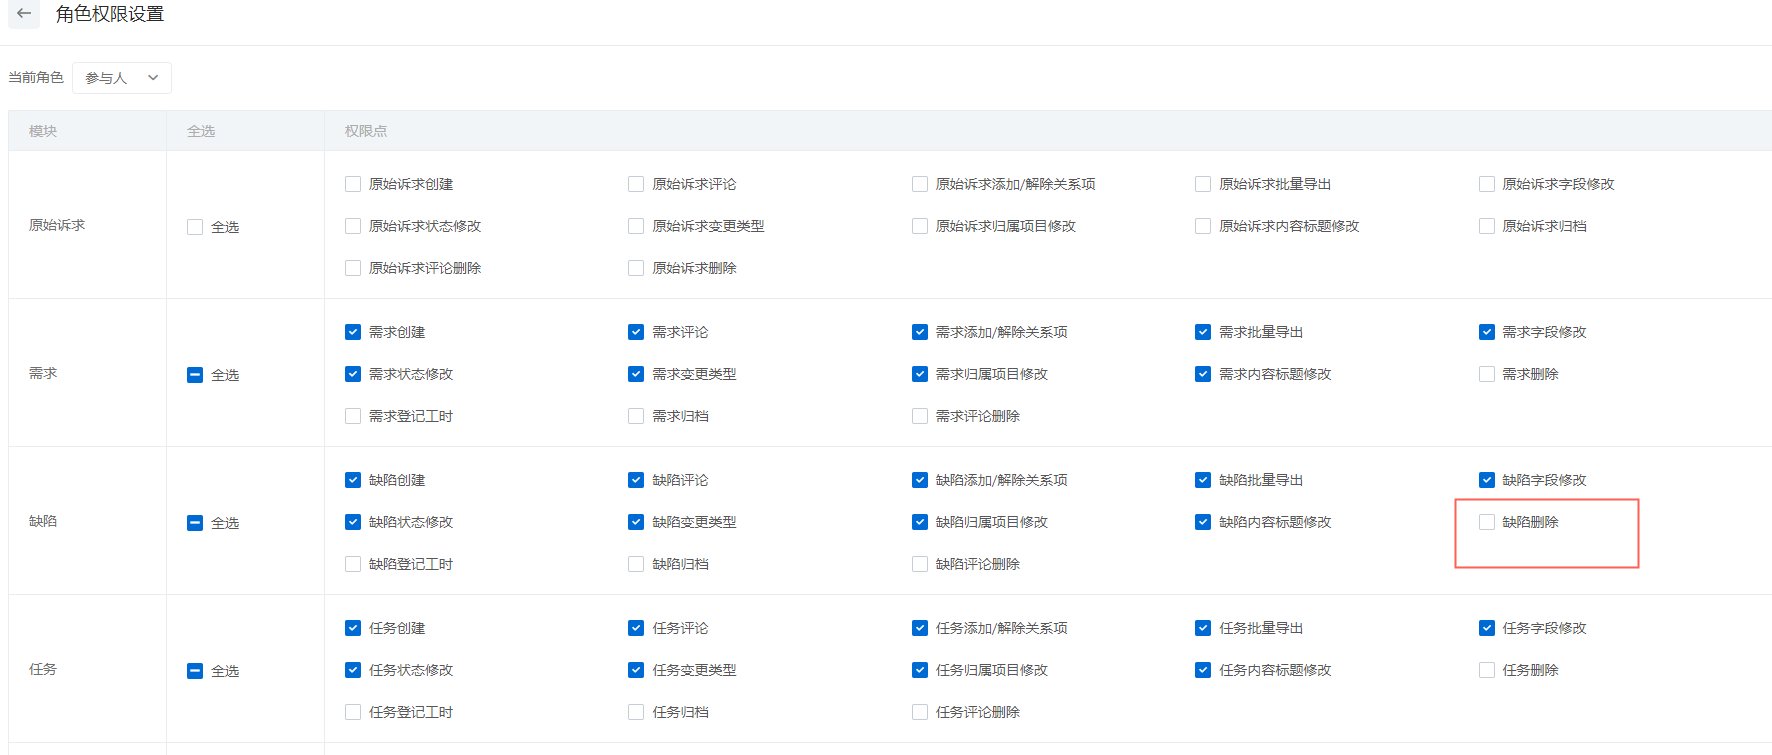The height and width of the screenshot is (755, 1772).
Task: Check 全选 for 原始诉求 module
Action: (195, 227)
